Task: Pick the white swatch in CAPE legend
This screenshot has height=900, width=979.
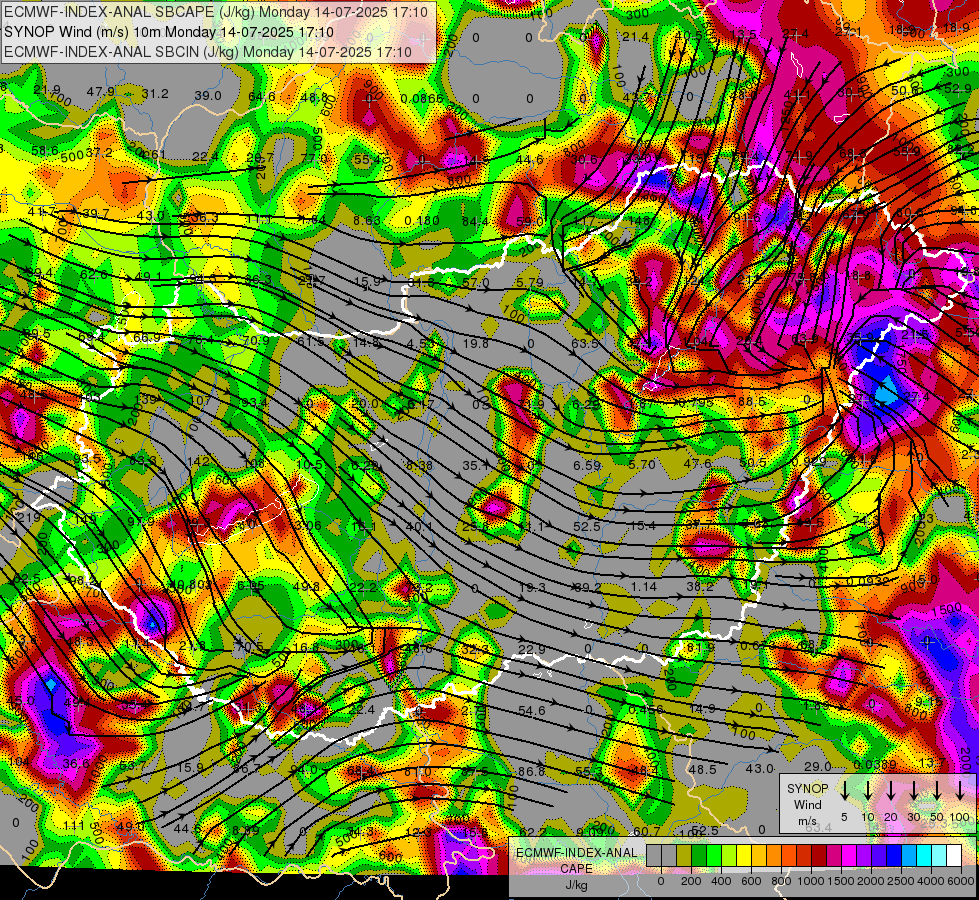Action: 954,855
